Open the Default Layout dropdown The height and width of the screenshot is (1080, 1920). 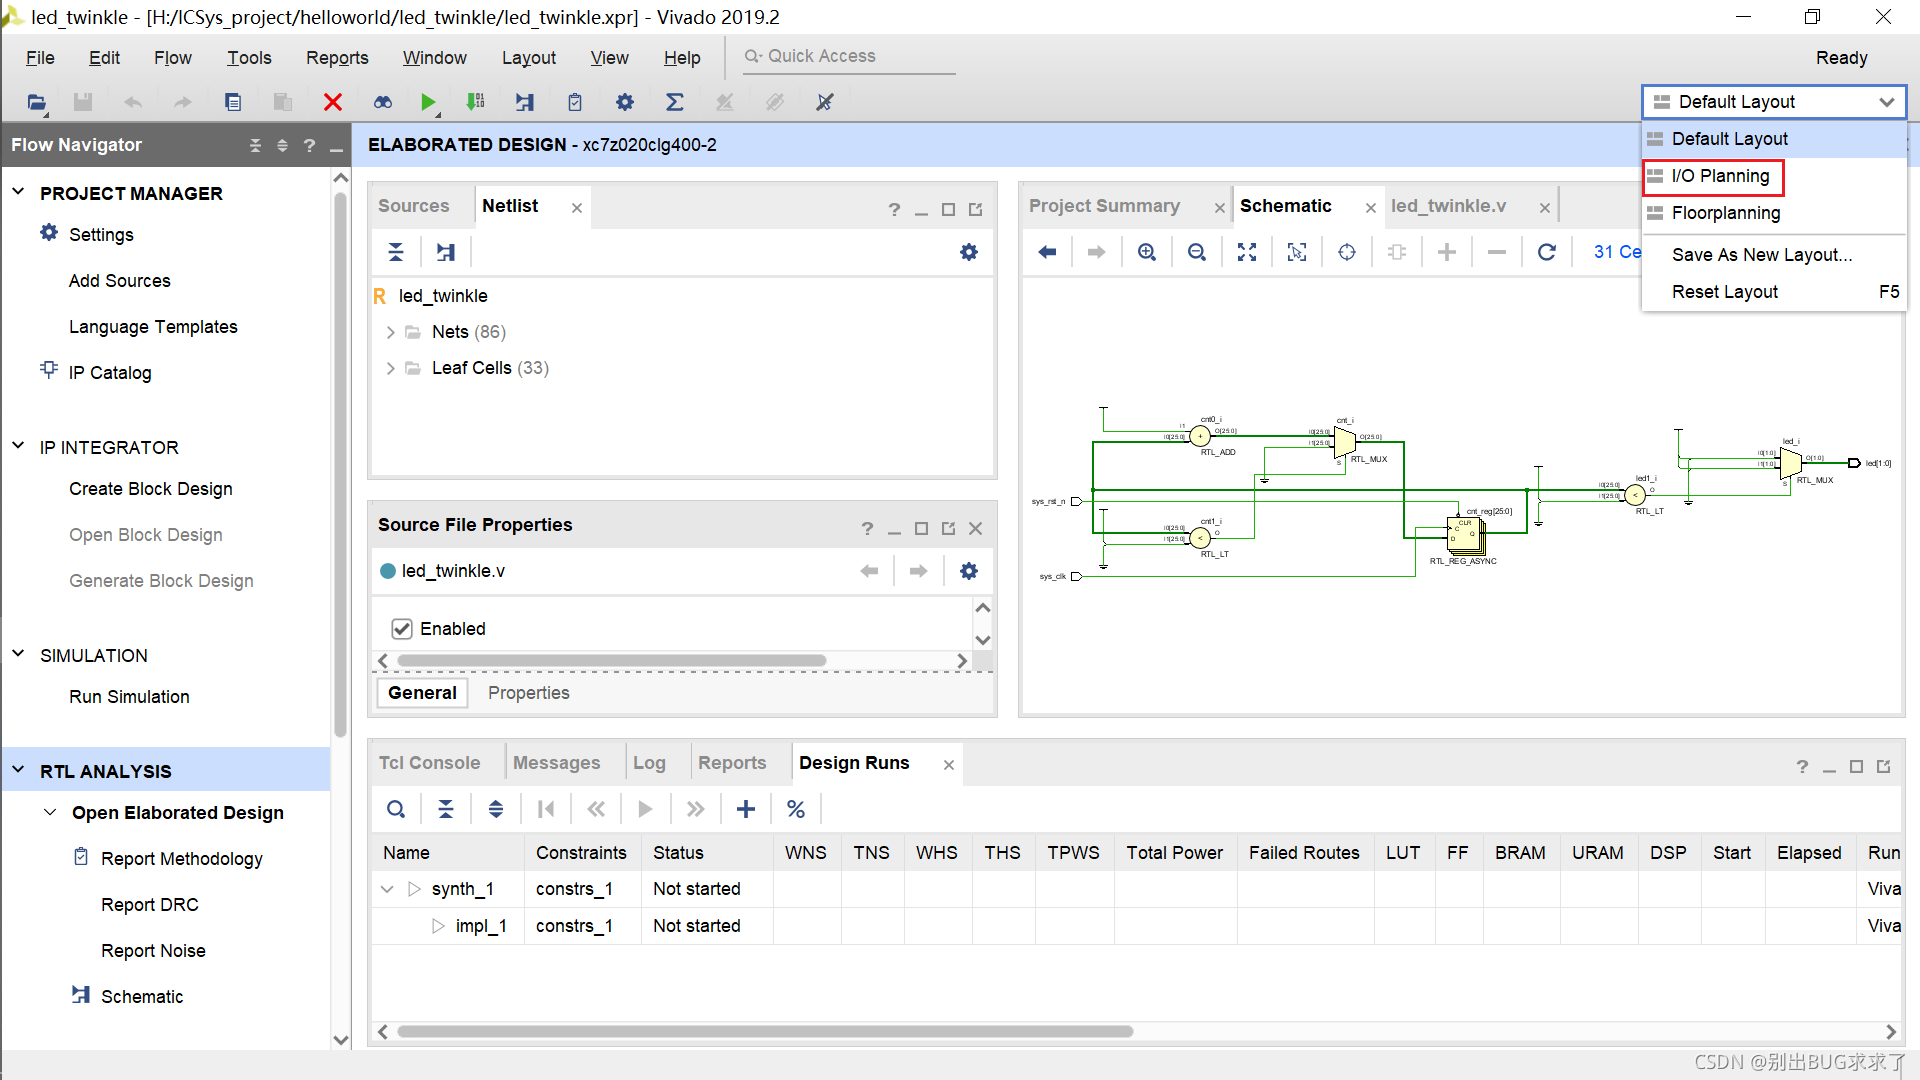(x=1773, y=102)
